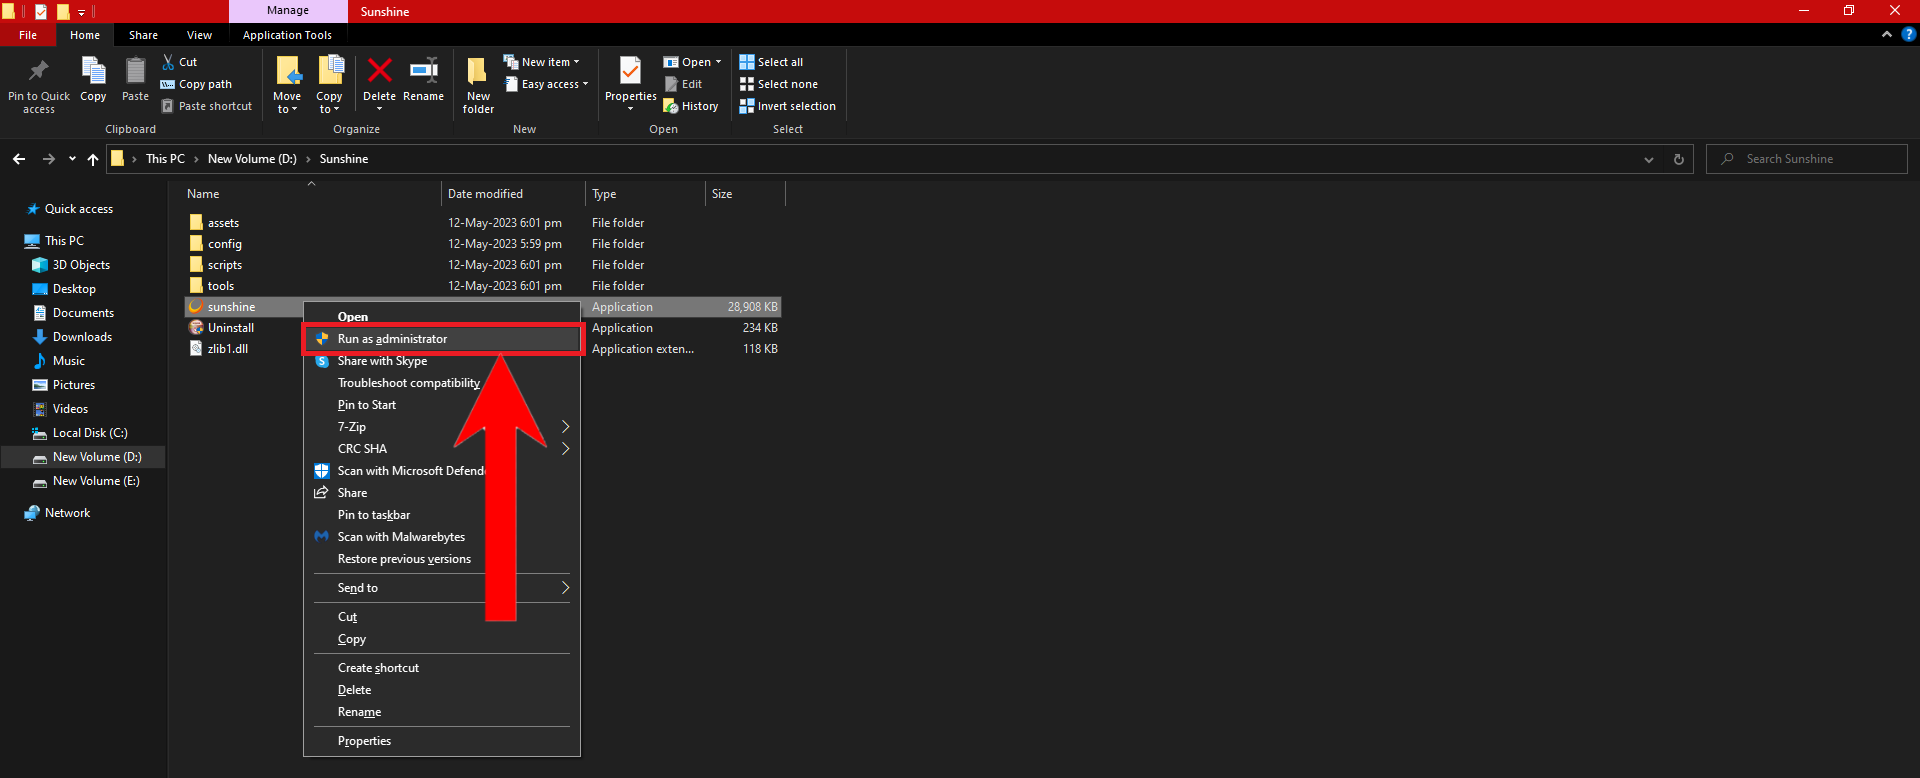Open Local Disk (C:) in sidebar
Image resolution: width=1920 pixels, height=778 pixels.
[x=90, y=433]
